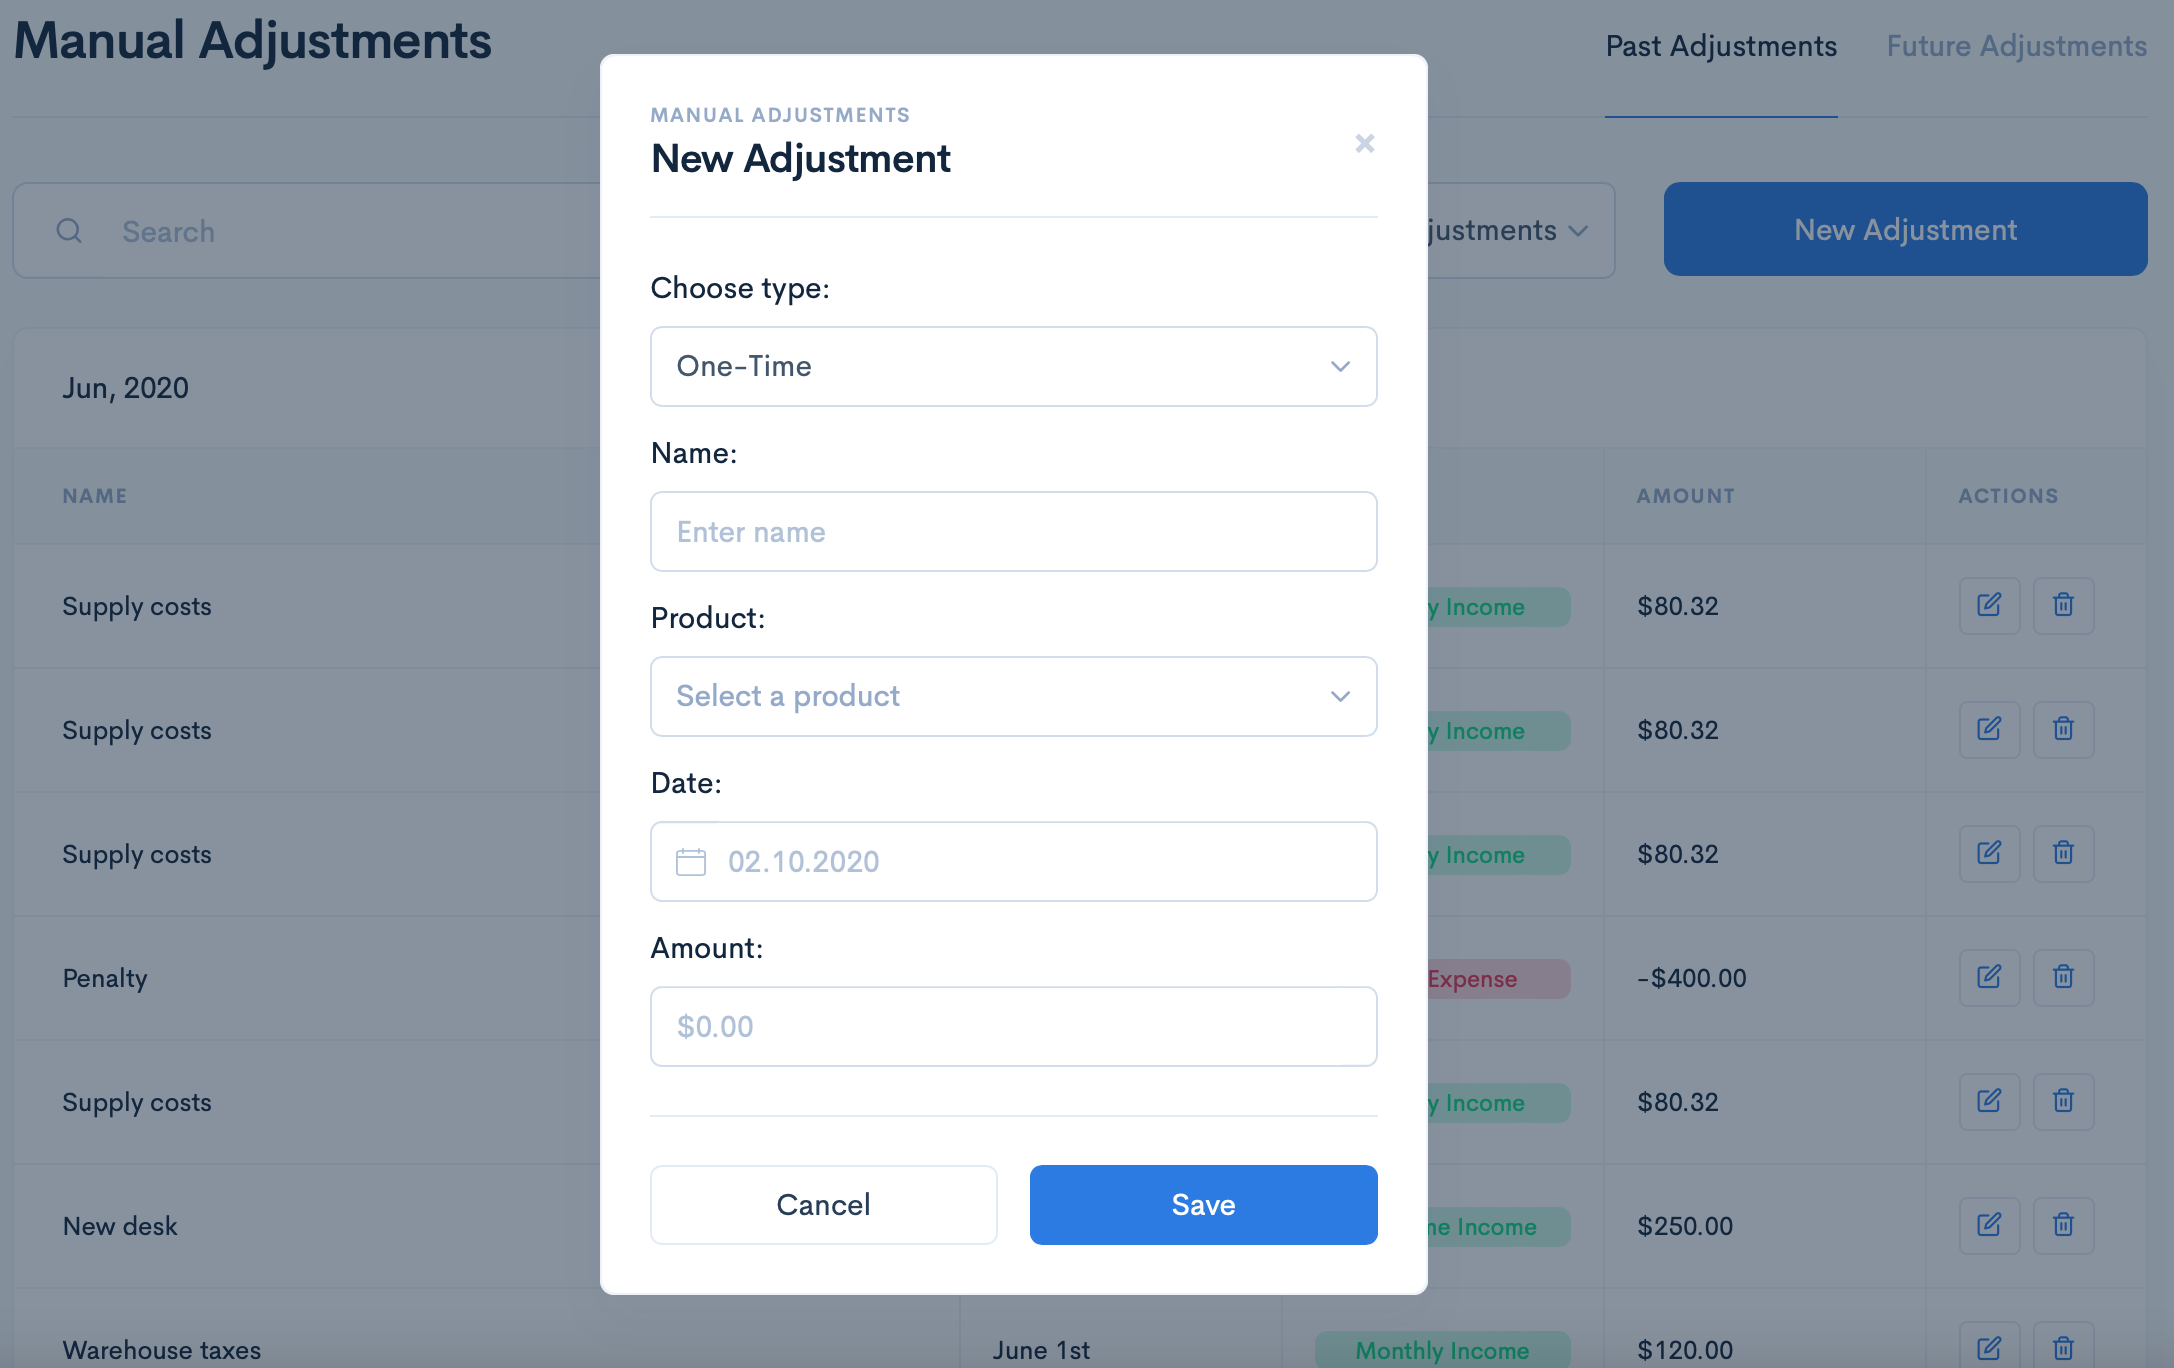Click the search magnifier icon

tap(68, 230)
